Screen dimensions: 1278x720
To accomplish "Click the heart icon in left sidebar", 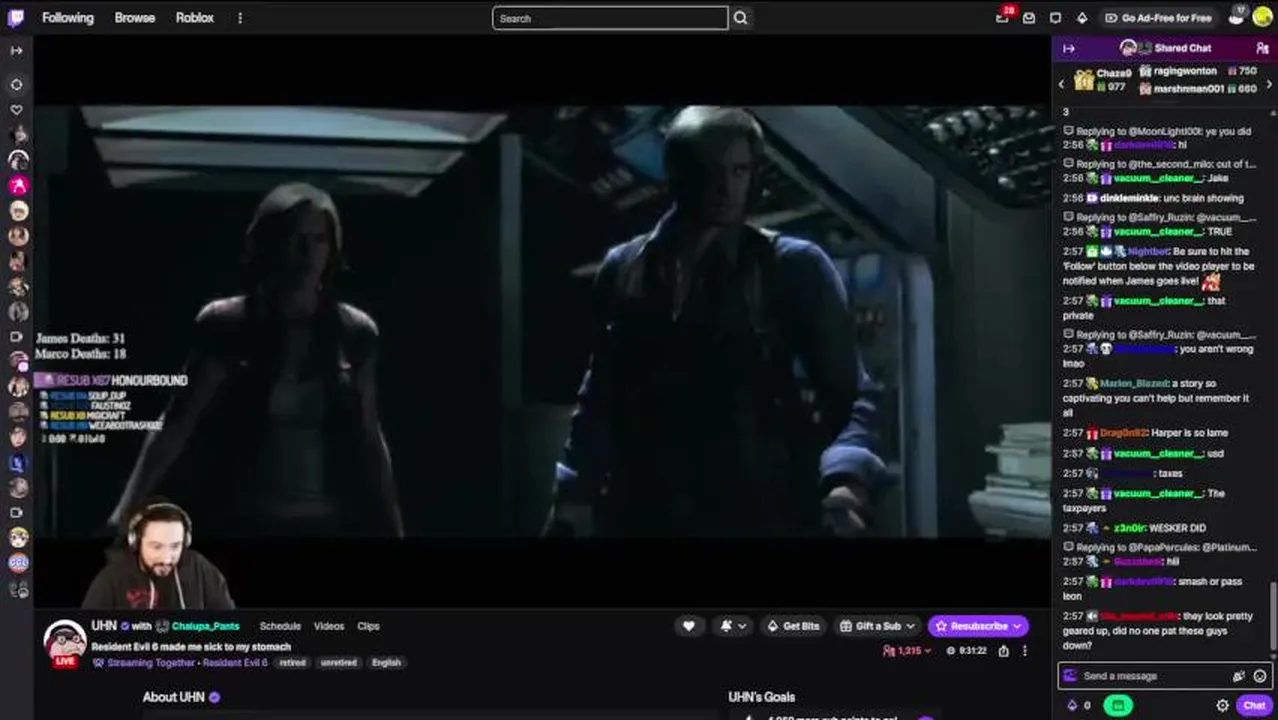I will tap(17, 110).
